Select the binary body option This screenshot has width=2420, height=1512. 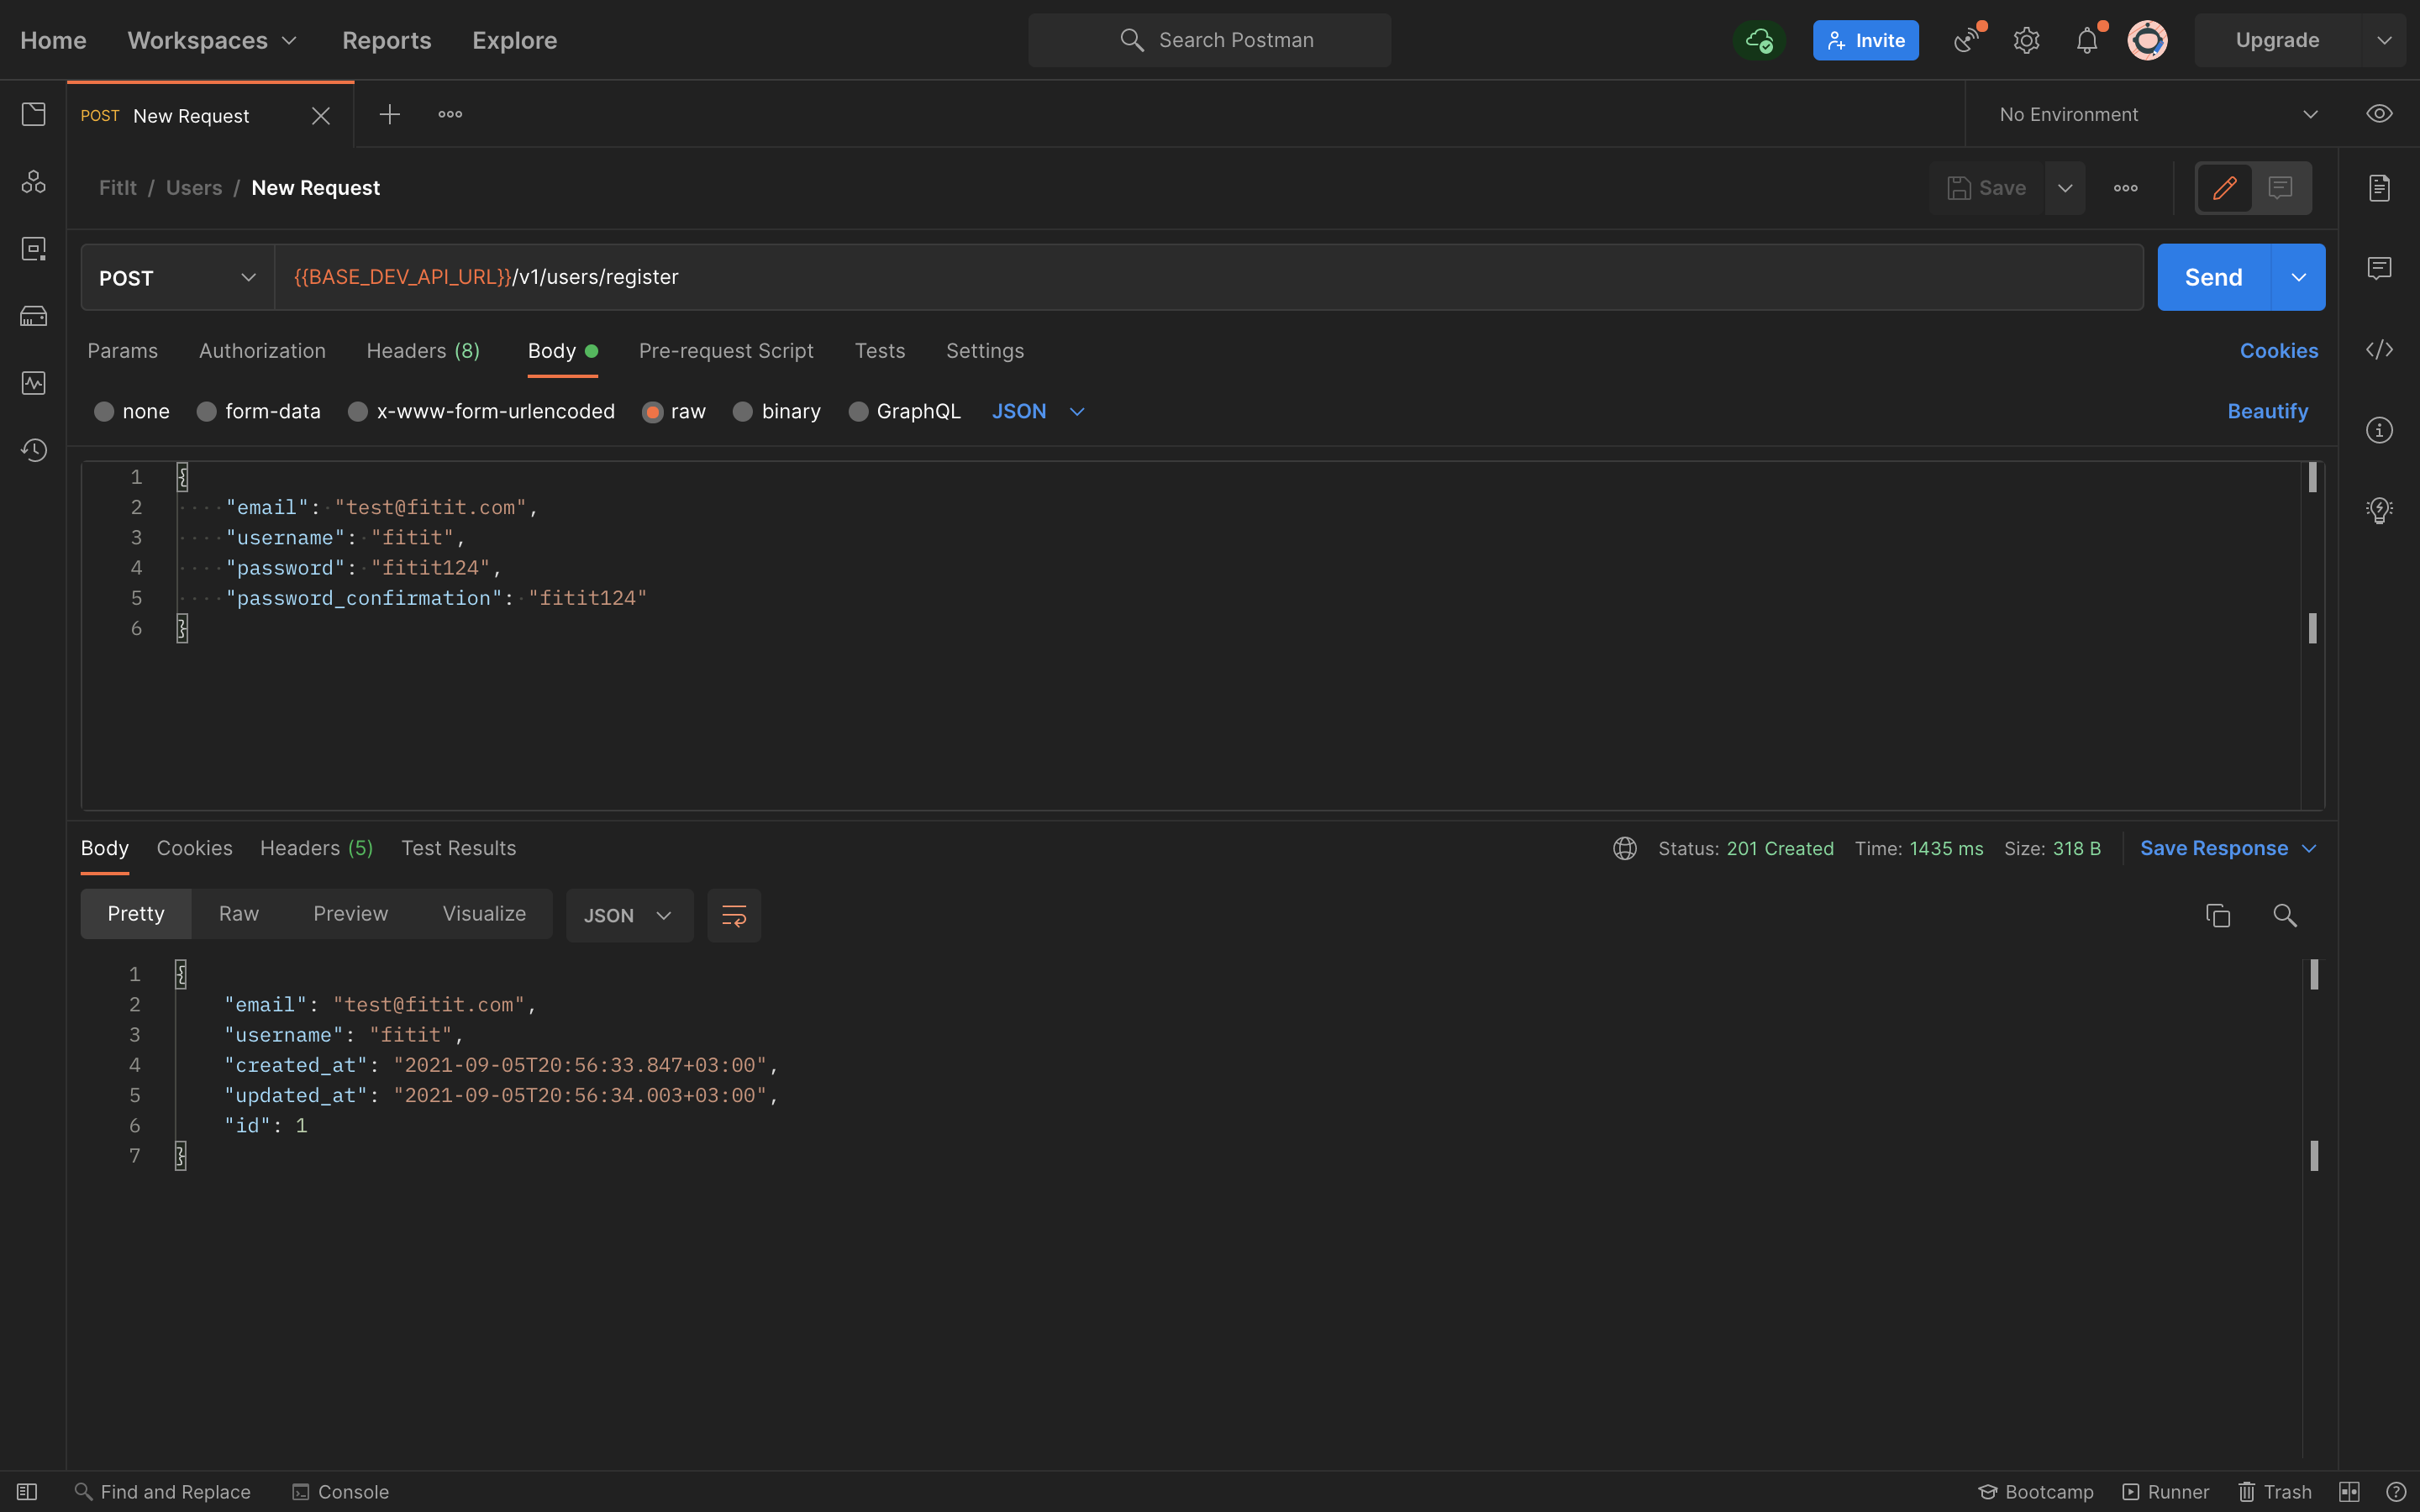point(743,412)
